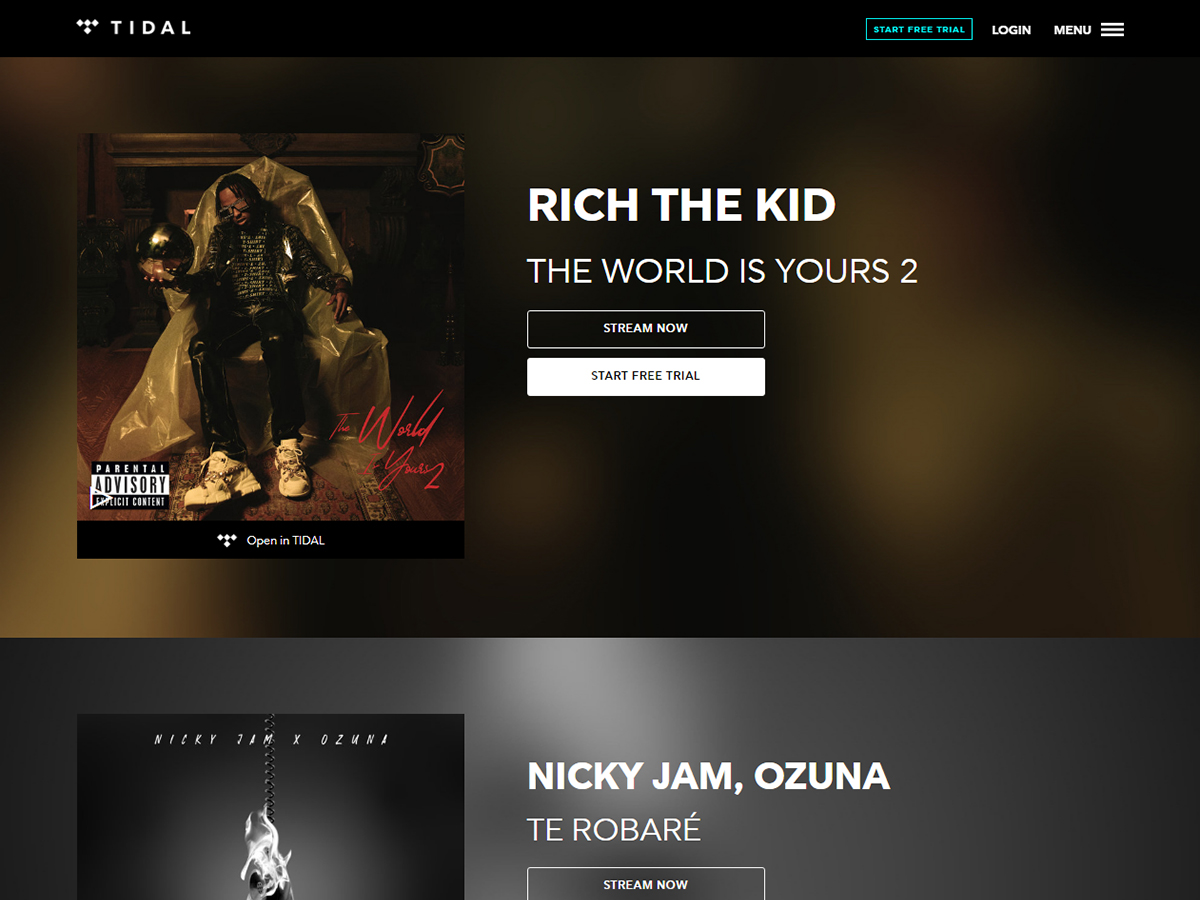Click the Nicky Jam x Ozuna cover art
Image resolution: width=1200 pixels, height=900 pixels.
click(x=270, y=807)
